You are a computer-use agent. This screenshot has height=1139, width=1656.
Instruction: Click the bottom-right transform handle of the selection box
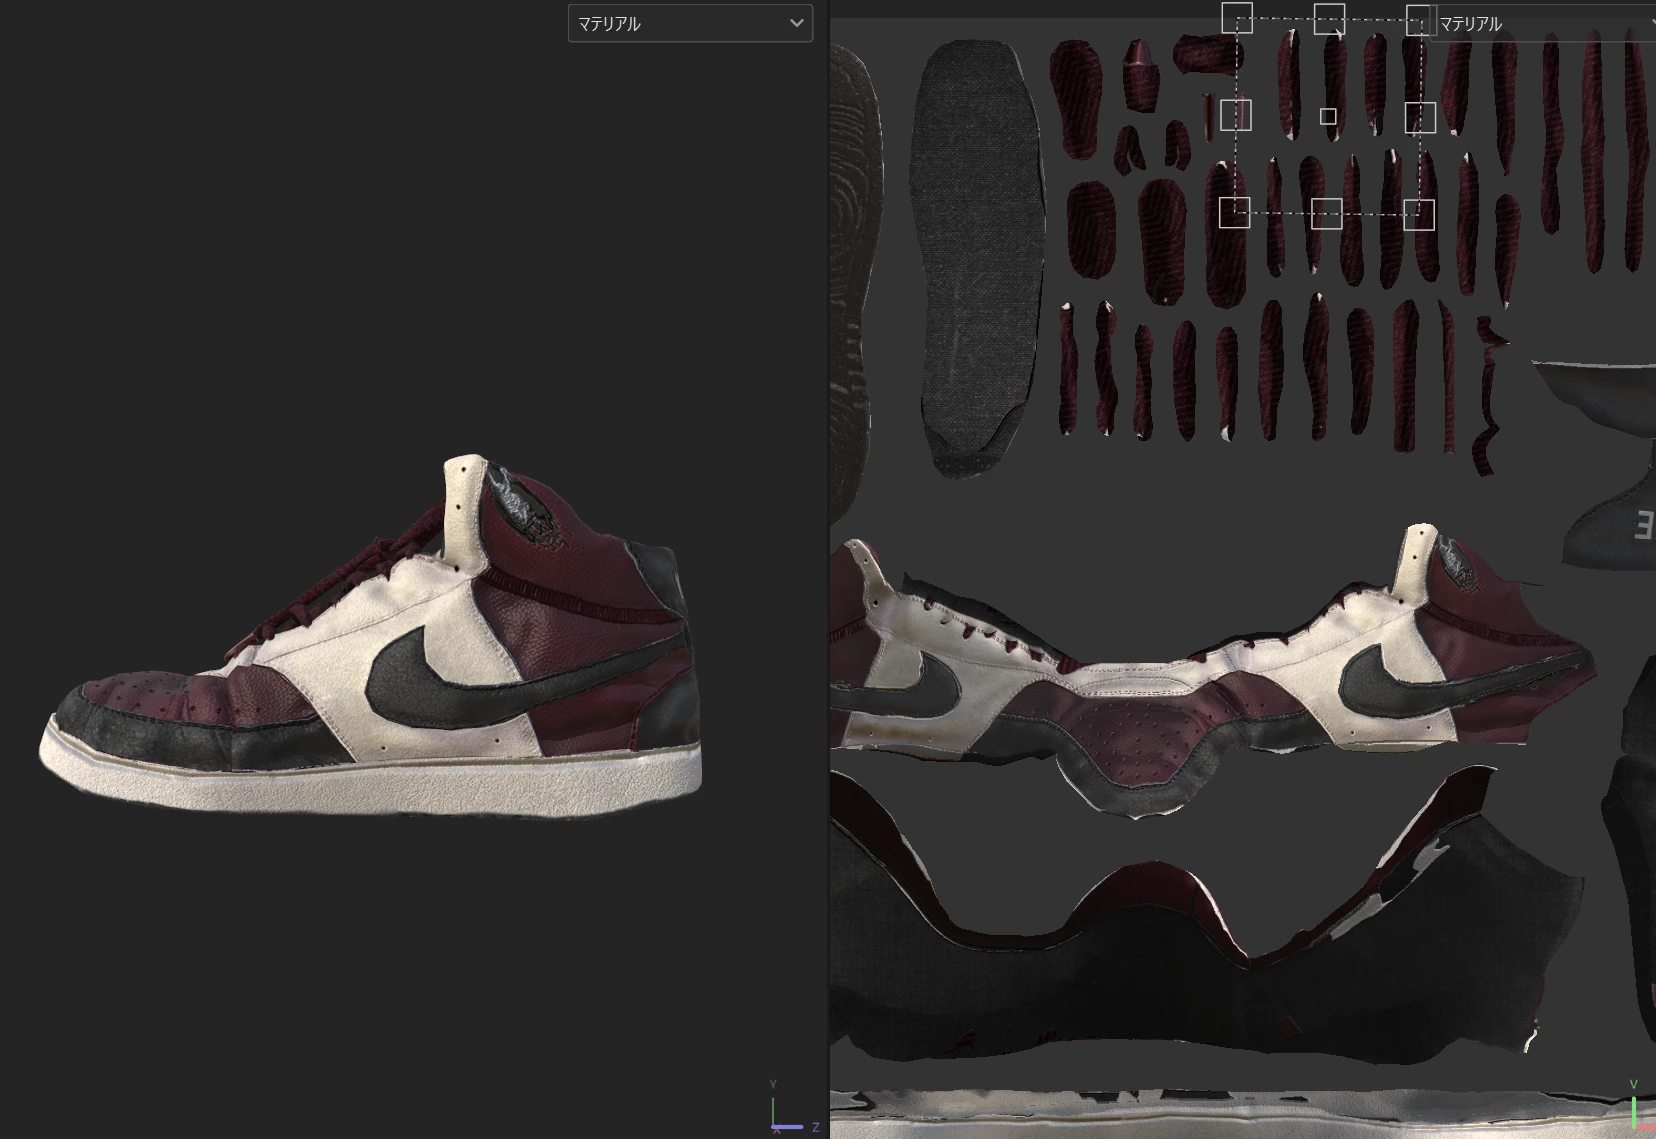1419,214
